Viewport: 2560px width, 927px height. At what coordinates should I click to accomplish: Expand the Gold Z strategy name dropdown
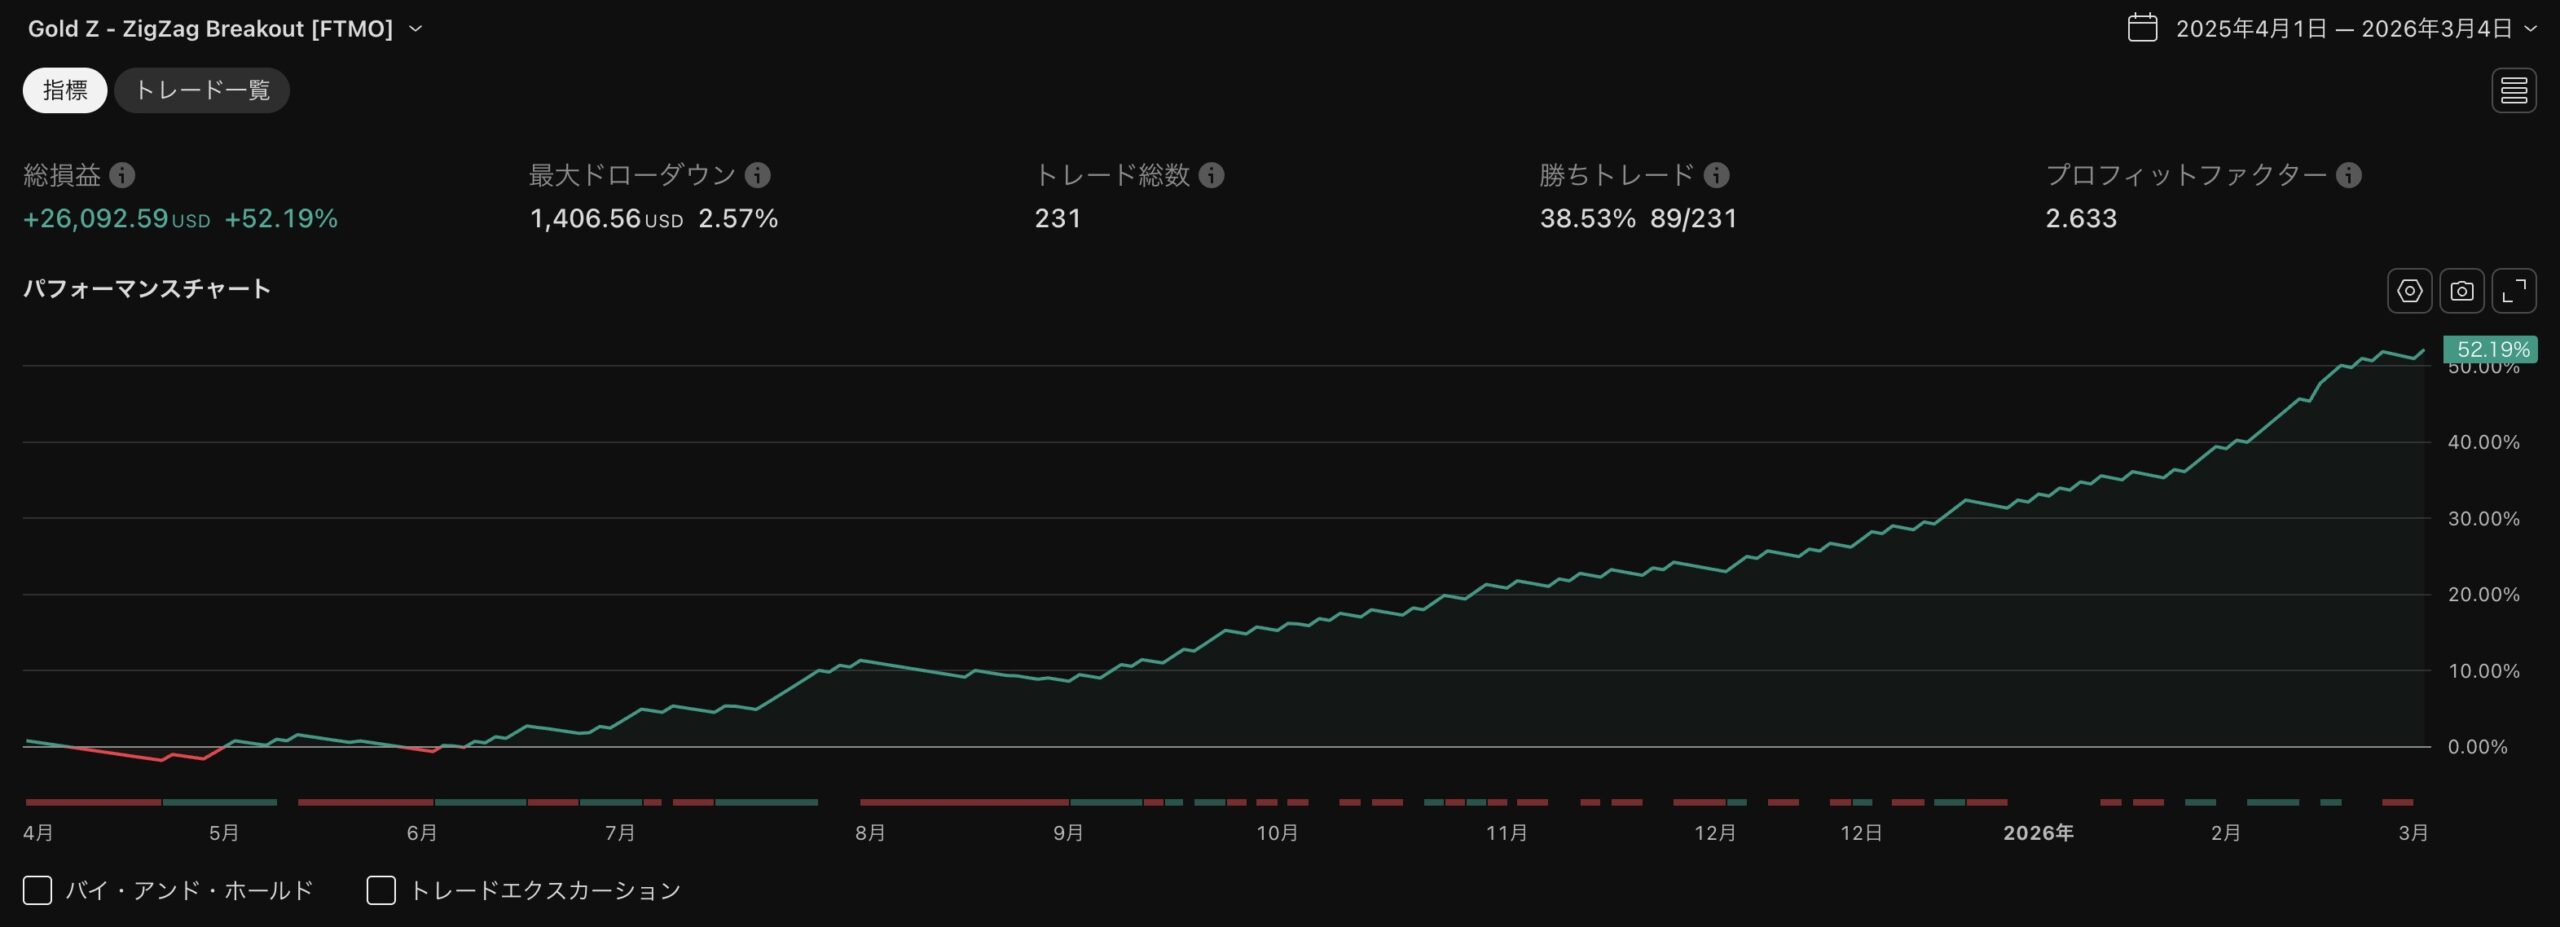pos(415,29)
